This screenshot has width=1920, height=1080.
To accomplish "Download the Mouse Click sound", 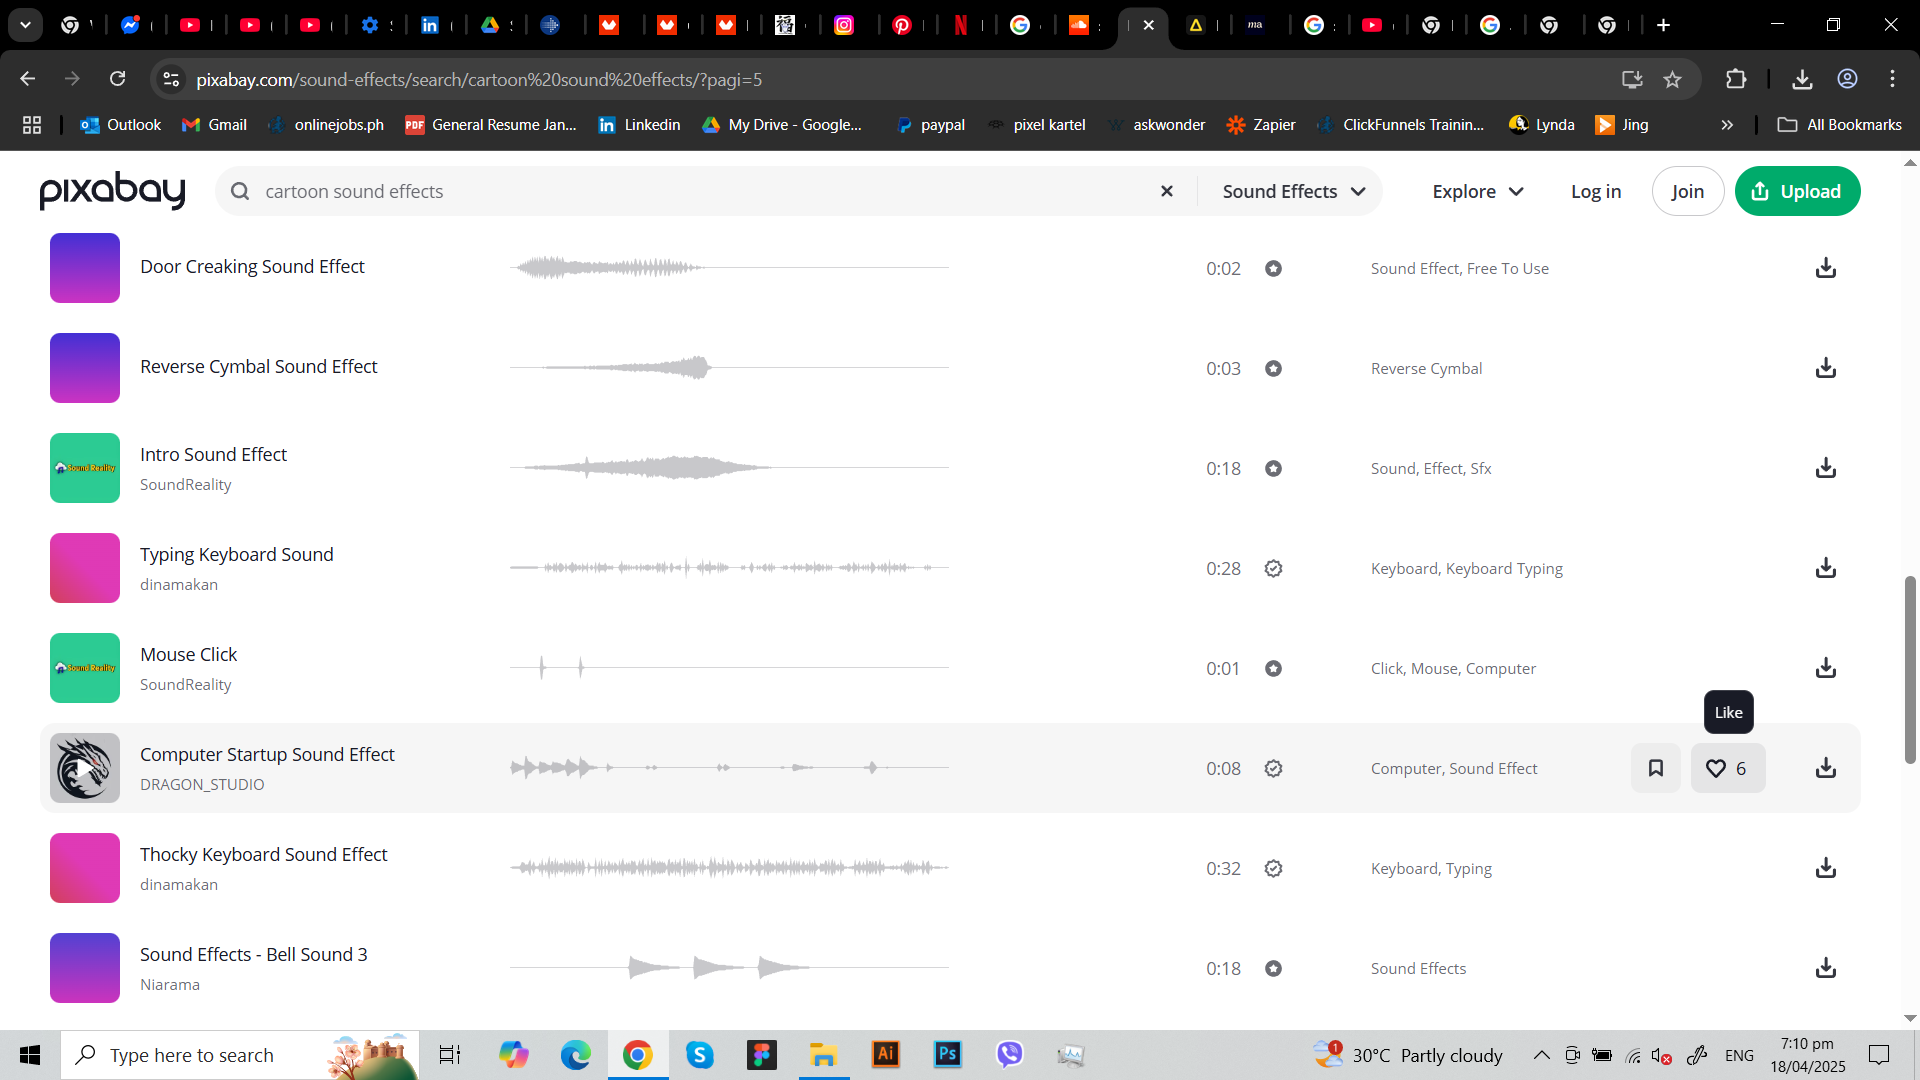I will (1826, 668).
